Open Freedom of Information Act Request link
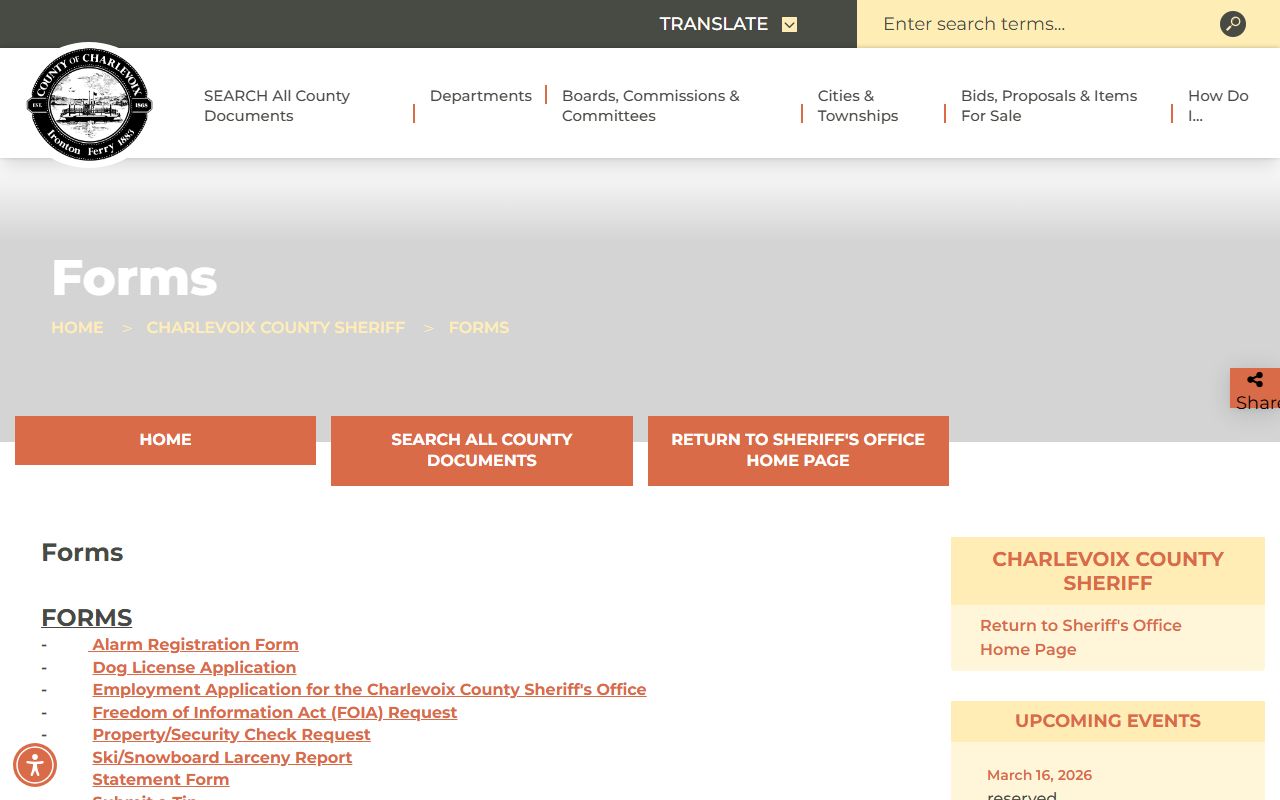This screenshot has width=1280, height=800. tap(275, 712)
